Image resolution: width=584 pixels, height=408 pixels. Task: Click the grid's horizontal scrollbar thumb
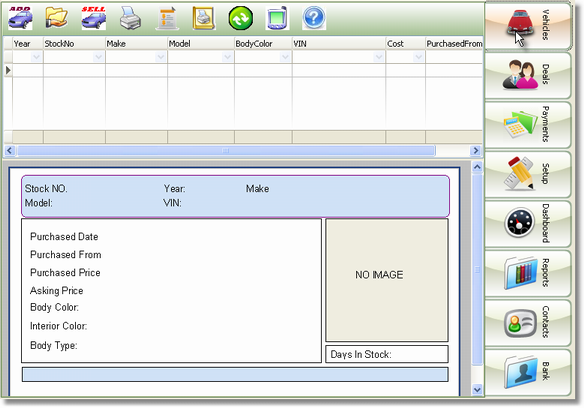(226, 151)
